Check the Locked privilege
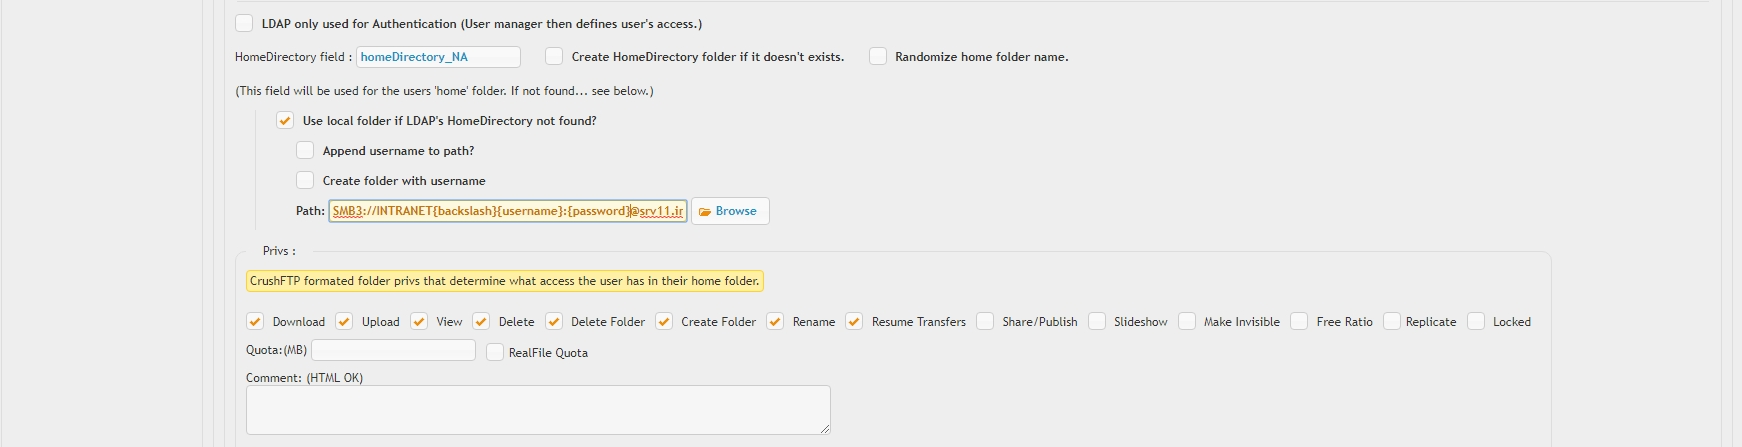This screenshot has height=447, width=1742. [1476, 321]
